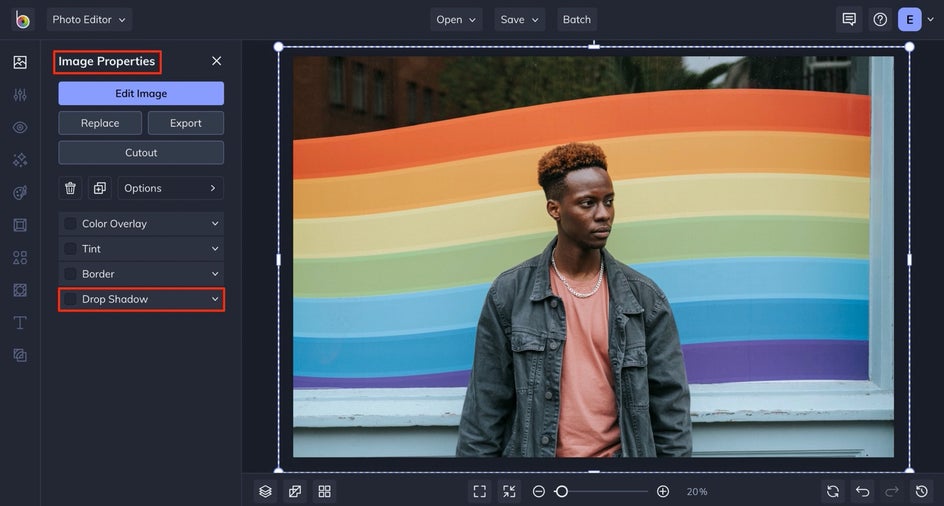Expand the Border section chevron
Viewport: 944px width, 506px height.
point(215,274)
